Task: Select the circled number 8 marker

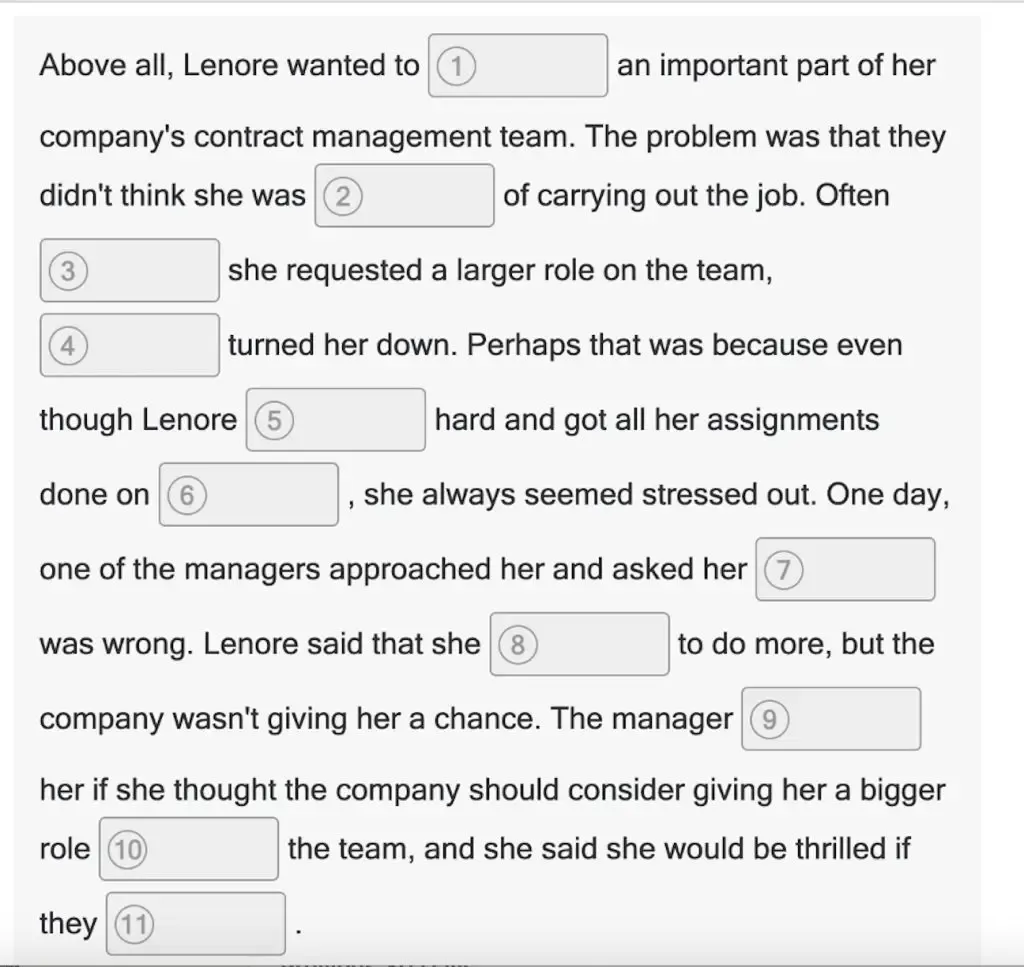Action: point(517,644)
